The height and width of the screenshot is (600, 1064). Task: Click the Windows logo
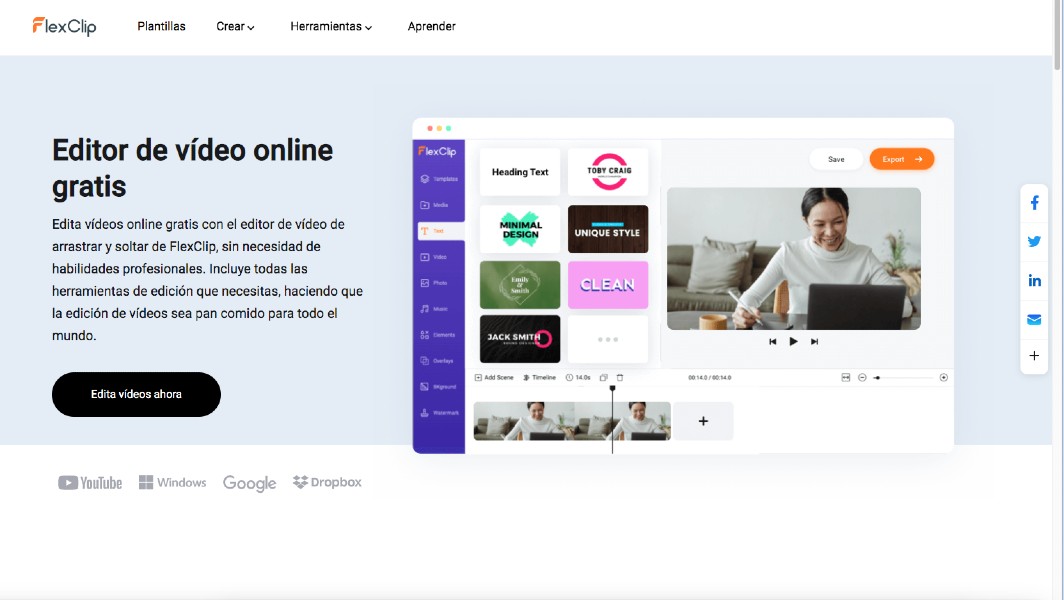[172, 483]
